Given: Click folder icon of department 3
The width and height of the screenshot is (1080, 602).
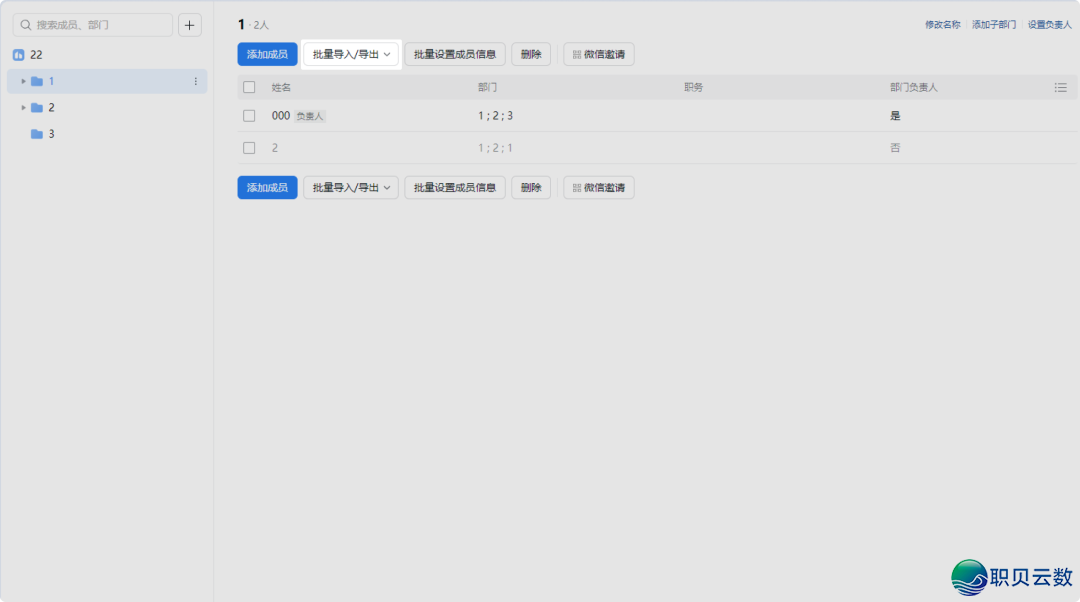Looking at the screenshot, I should tap(37, 134).
